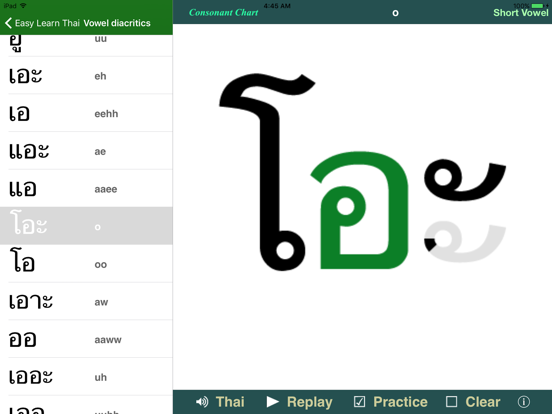
Task: Open the Consonant Chart link
Action: click(224, 13)
